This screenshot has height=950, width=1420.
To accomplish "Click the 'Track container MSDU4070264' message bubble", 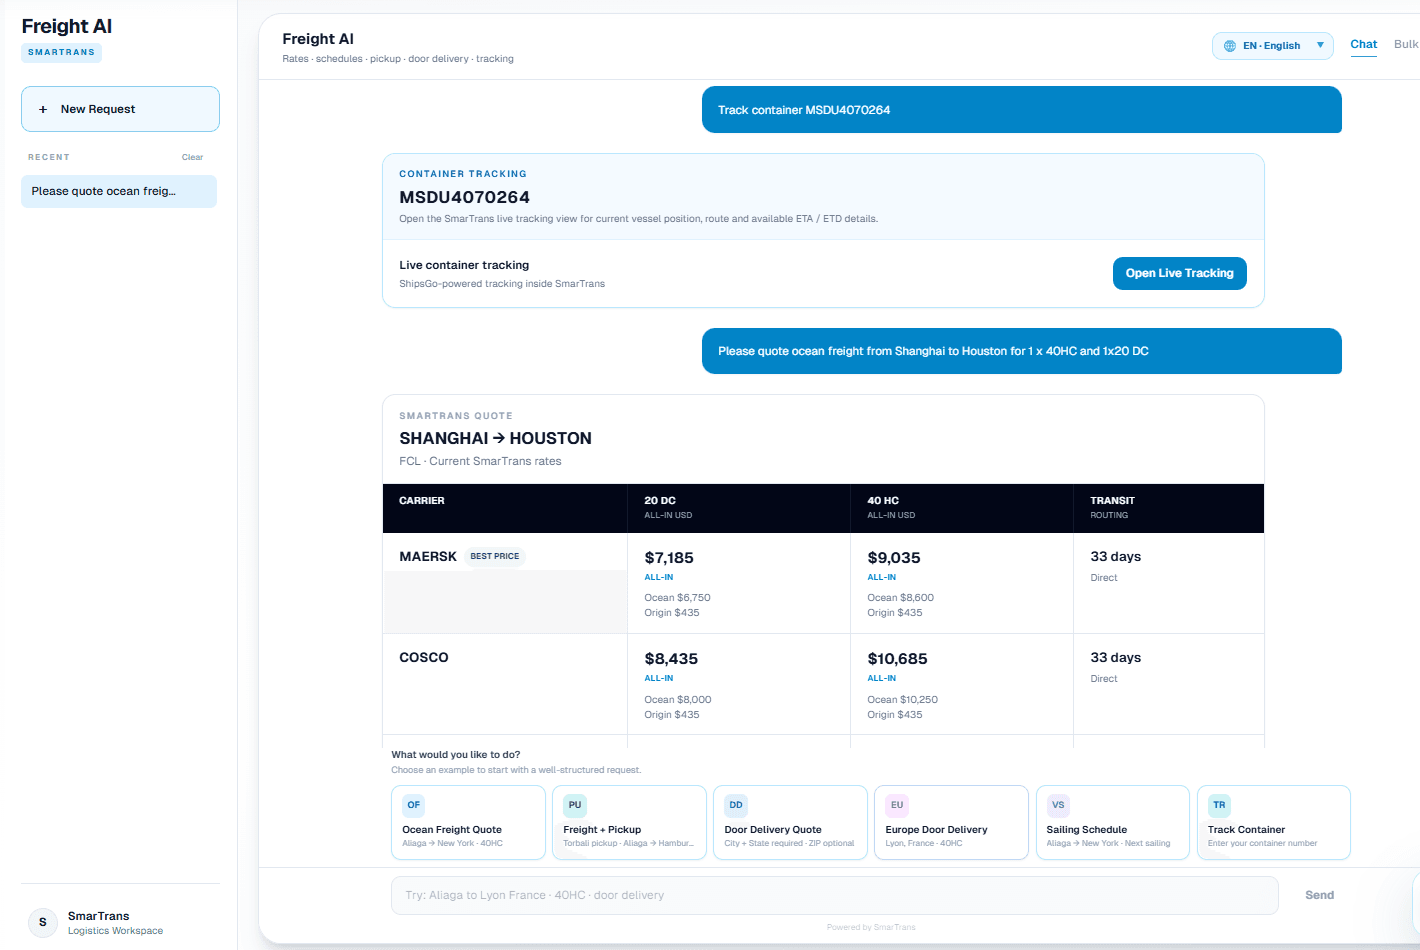I will [x=1022, y=110].
